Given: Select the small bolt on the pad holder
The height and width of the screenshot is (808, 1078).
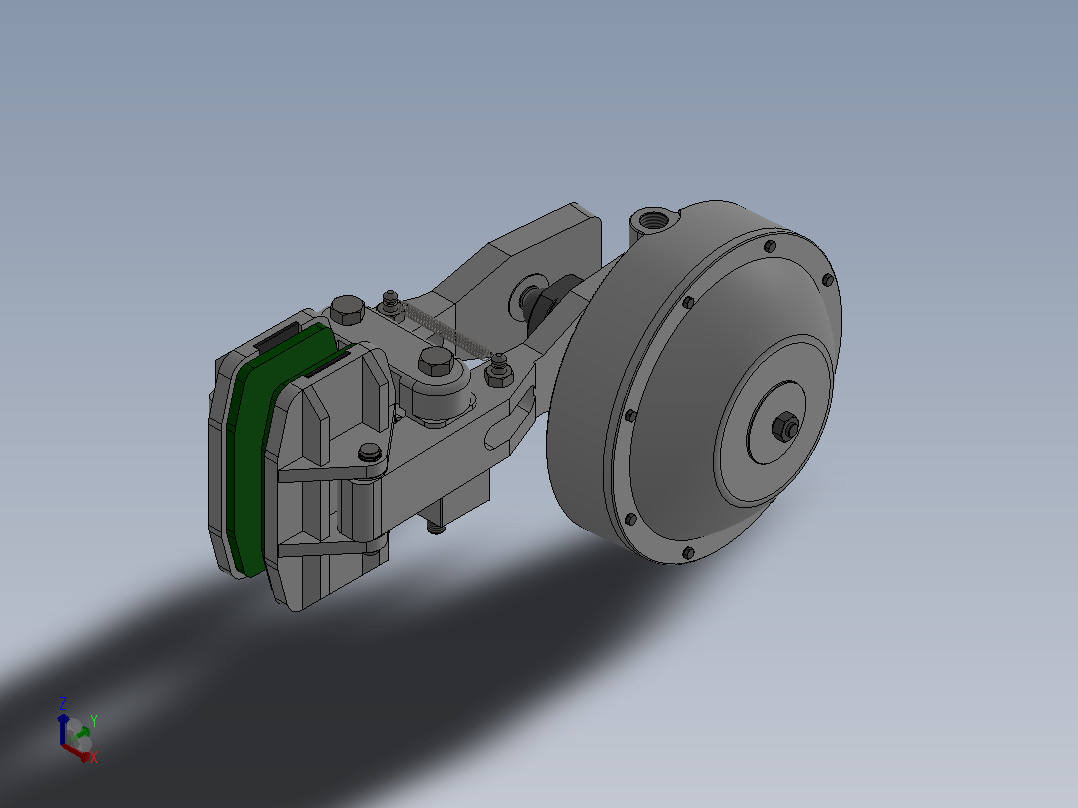Looking at the screenshot, I should pyautogui.click(x=370, y=452).
